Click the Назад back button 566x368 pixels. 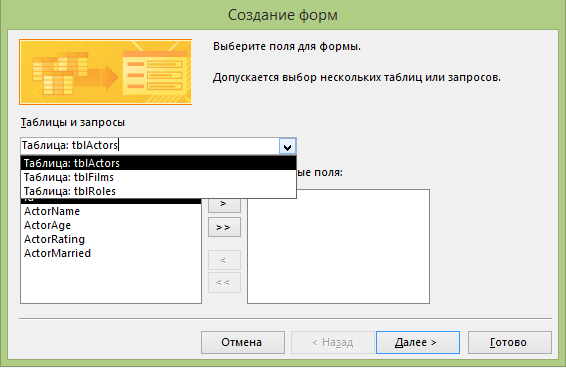click(x=332, y=342)
